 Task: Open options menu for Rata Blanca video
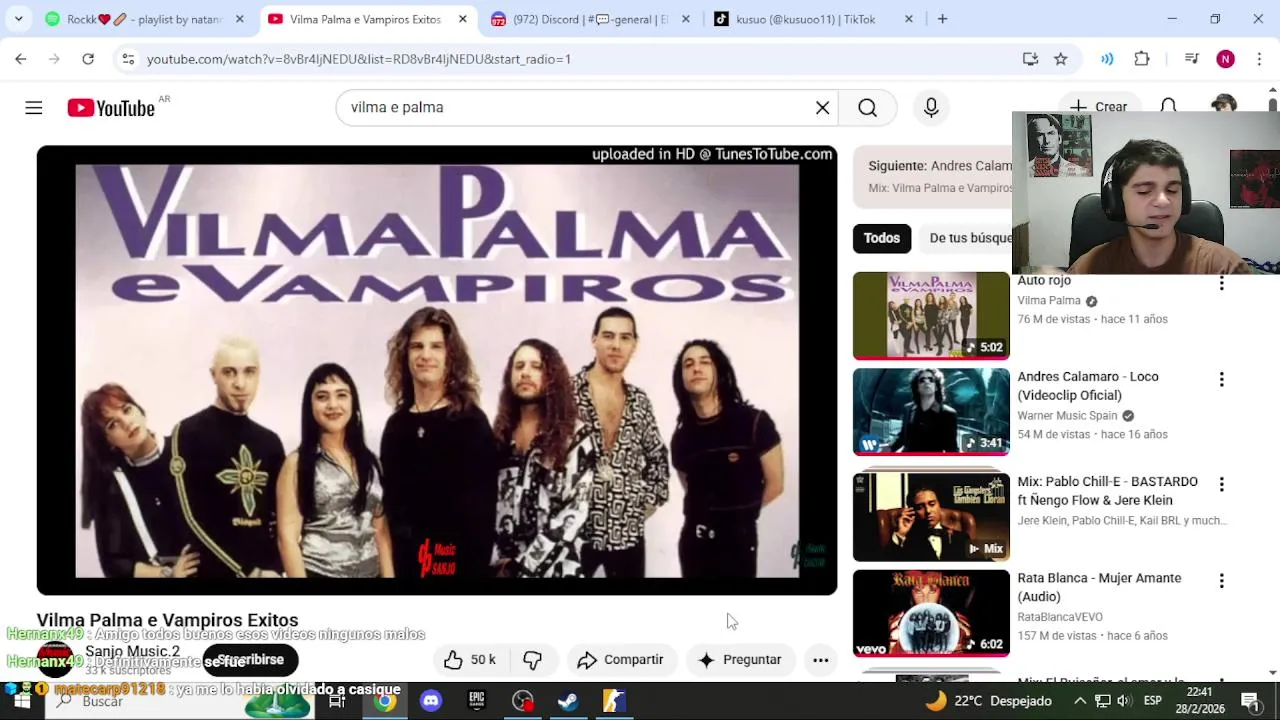[x=1221, y=581]
